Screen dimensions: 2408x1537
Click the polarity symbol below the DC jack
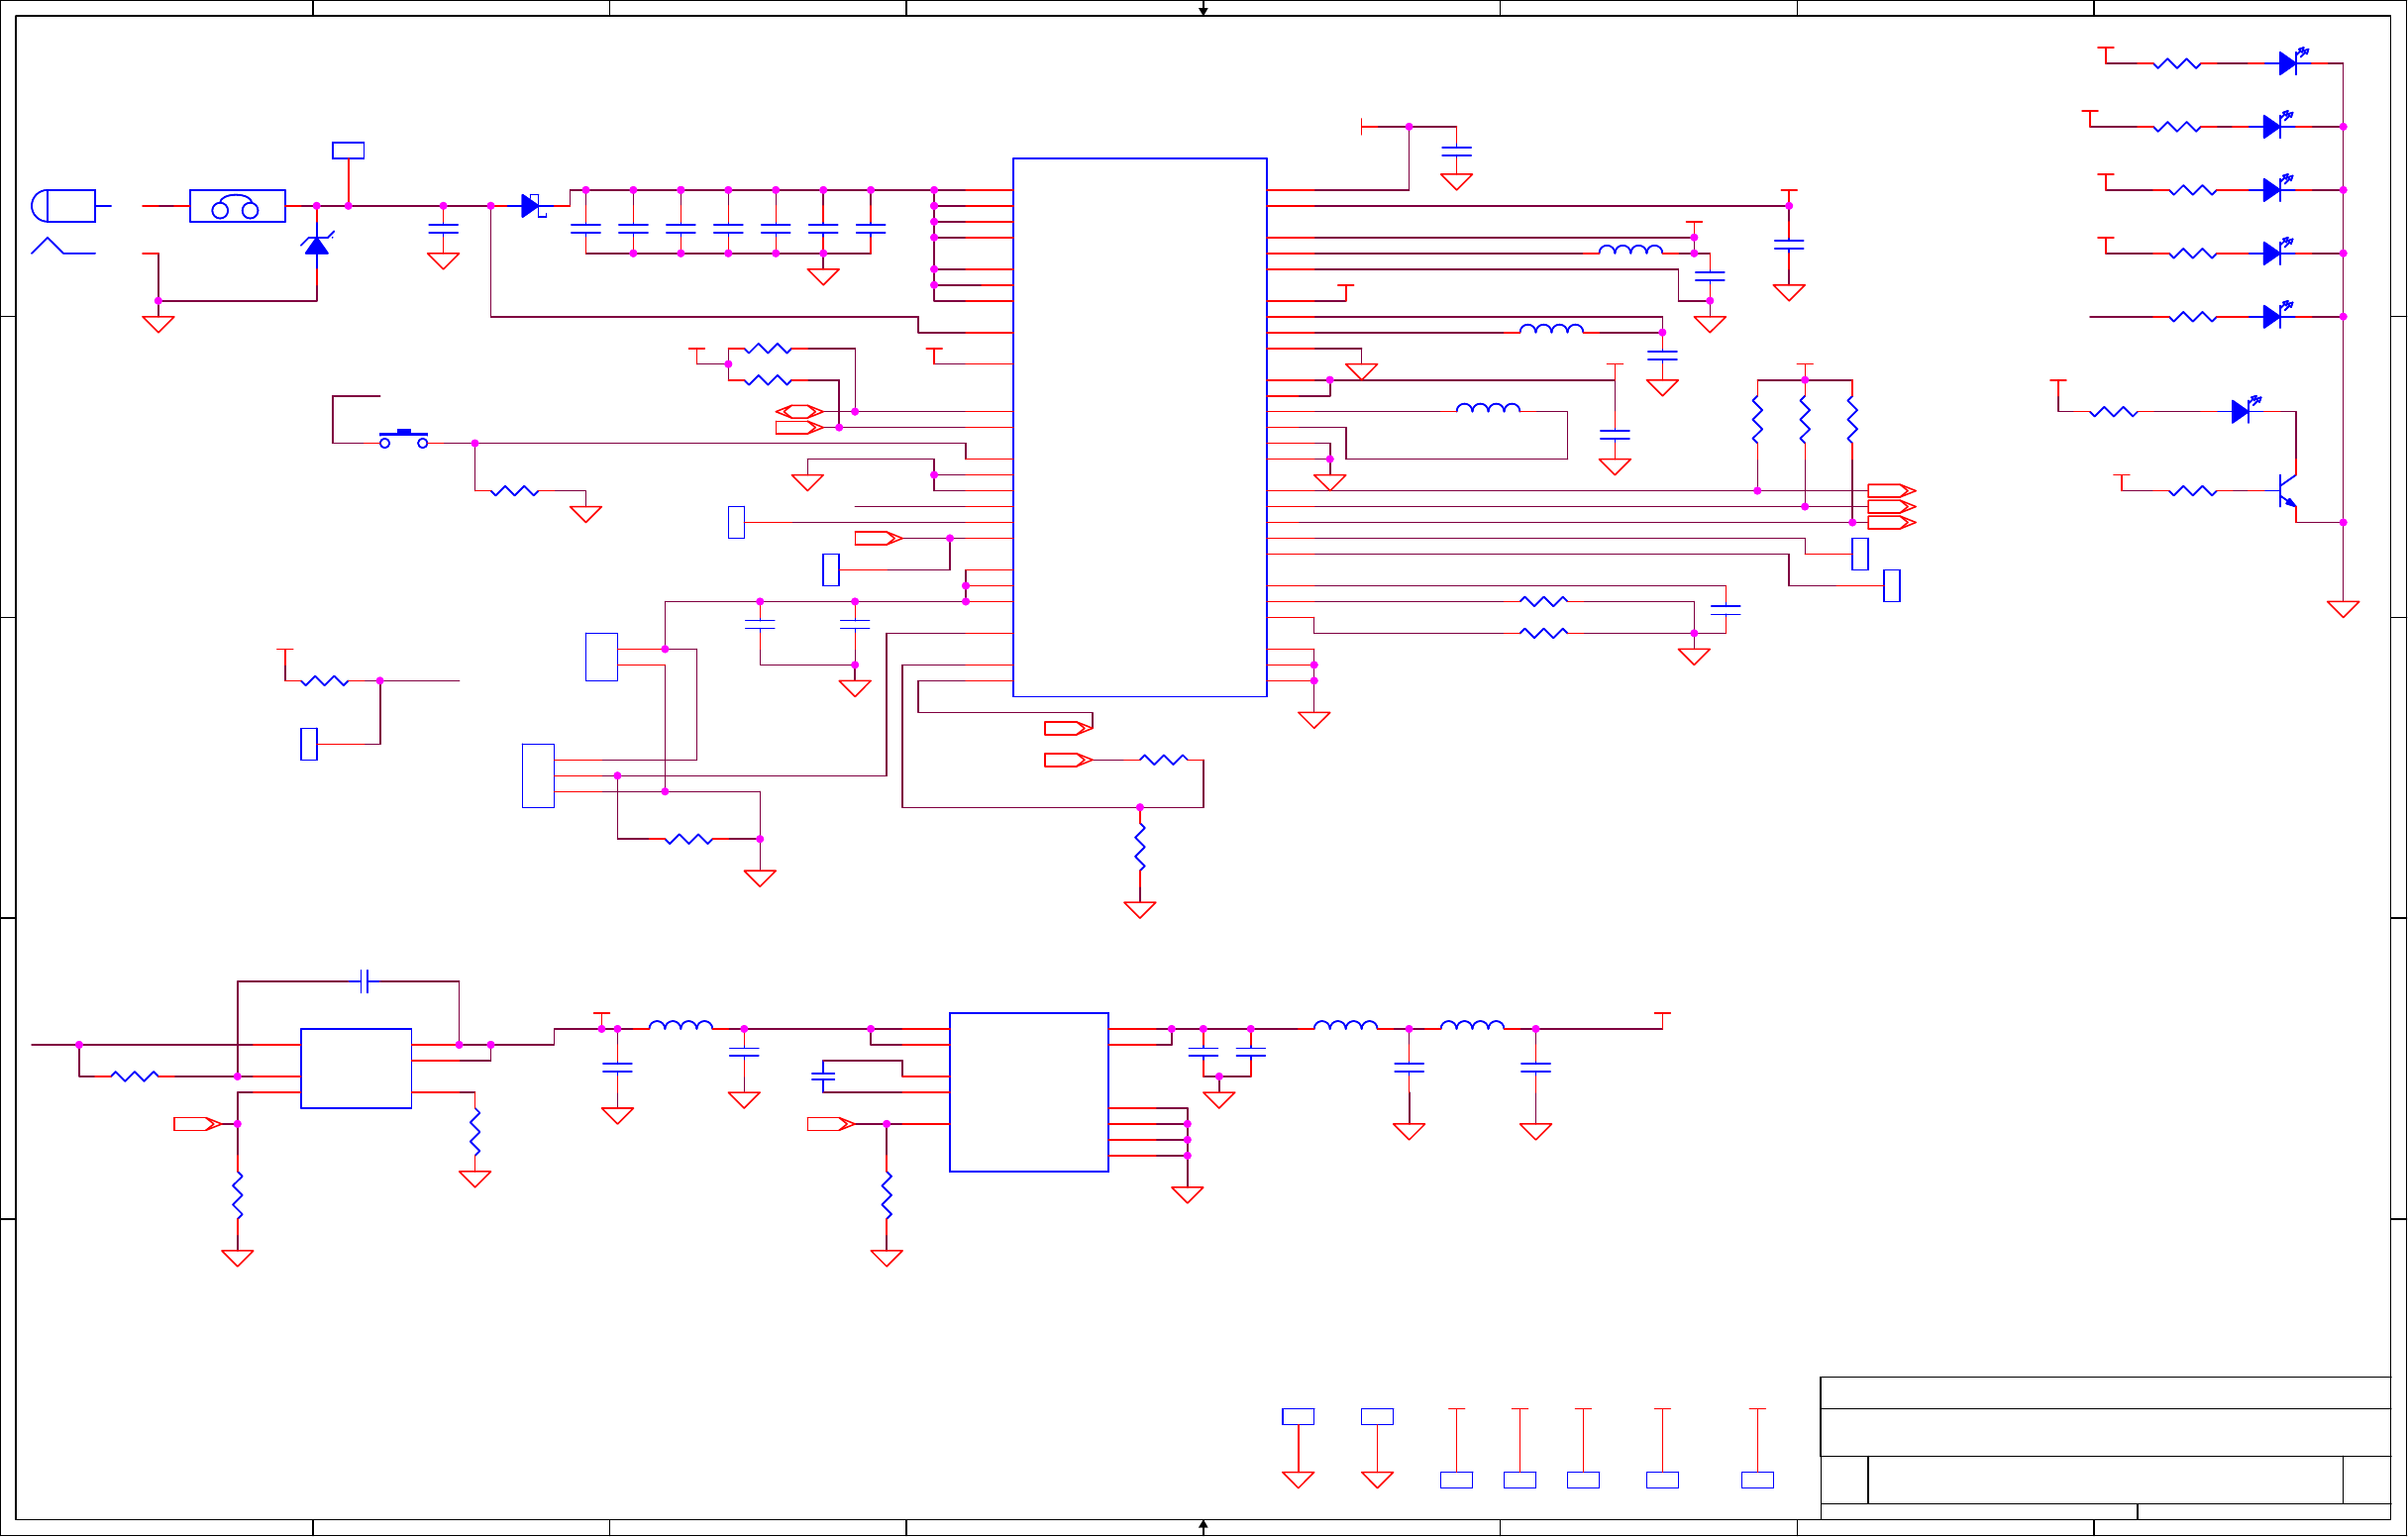[63, 246]
